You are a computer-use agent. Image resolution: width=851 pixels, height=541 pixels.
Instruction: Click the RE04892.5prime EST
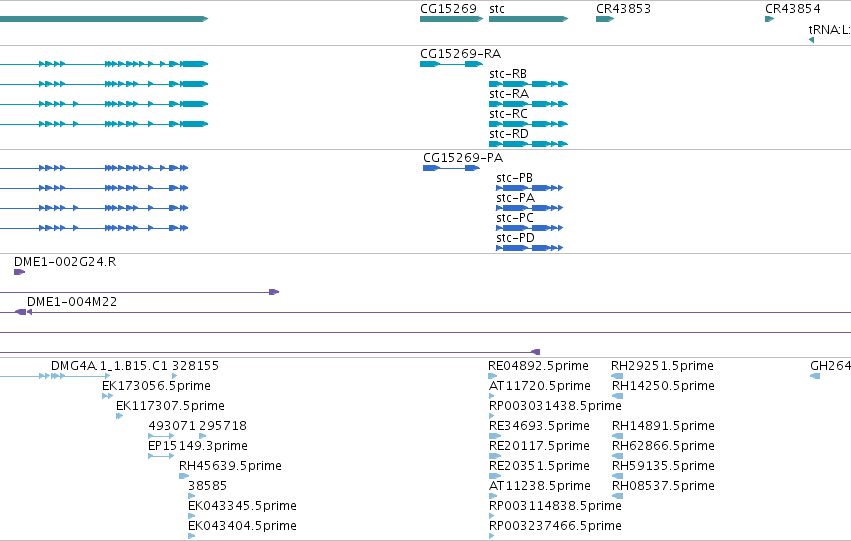[x=493, y=376]
